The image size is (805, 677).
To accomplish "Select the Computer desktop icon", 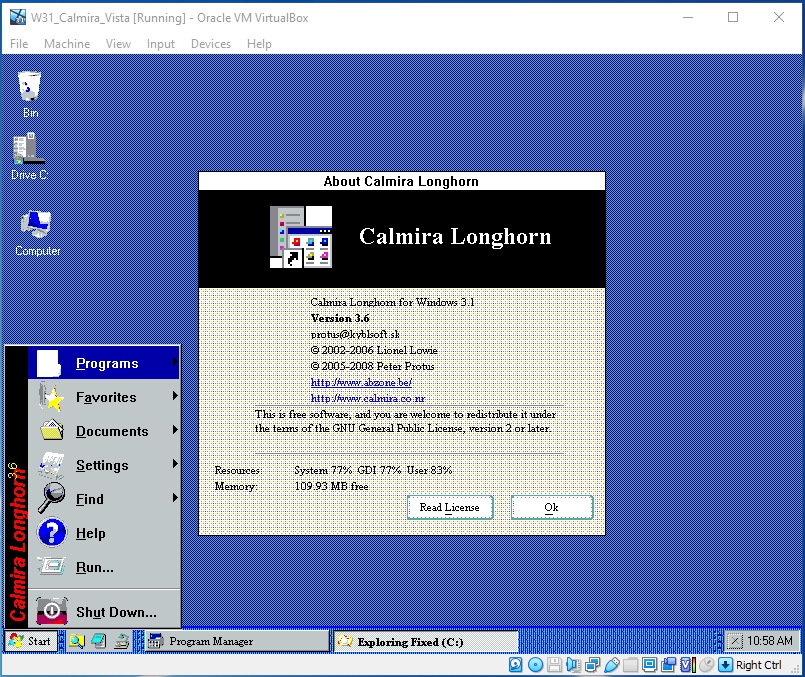I will click(x=37, y=233).
